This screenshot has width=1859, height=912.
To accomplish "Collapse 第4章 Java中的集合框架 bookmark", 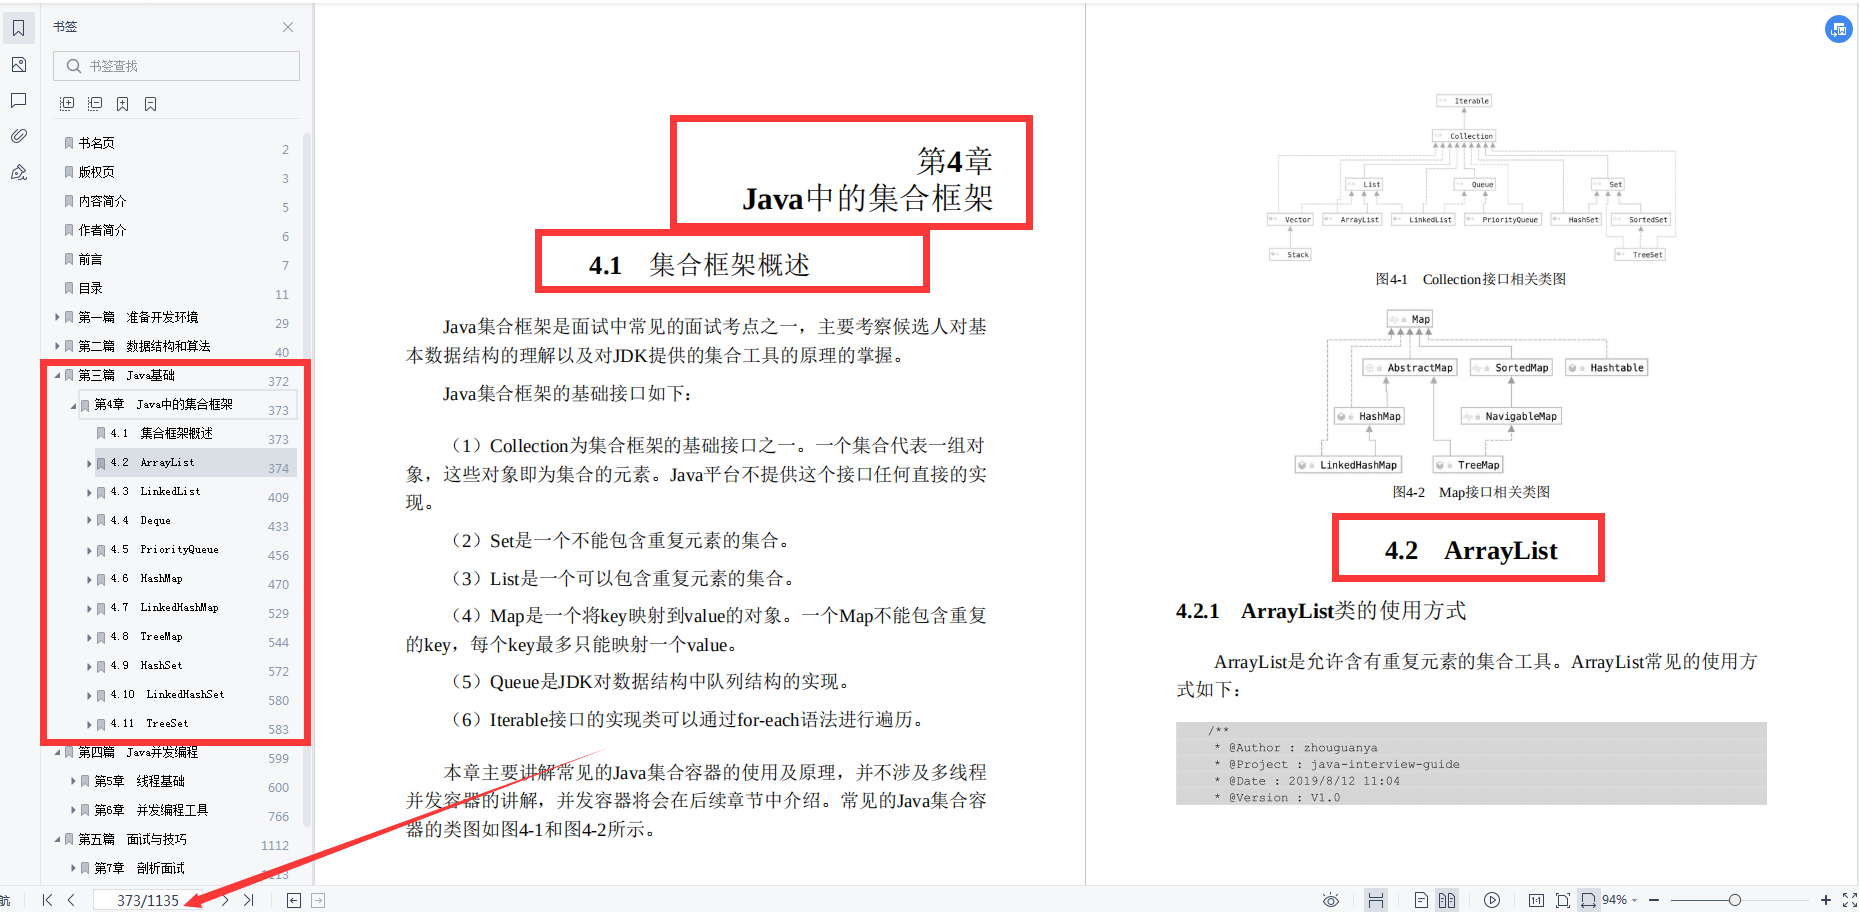I will 73,405.
